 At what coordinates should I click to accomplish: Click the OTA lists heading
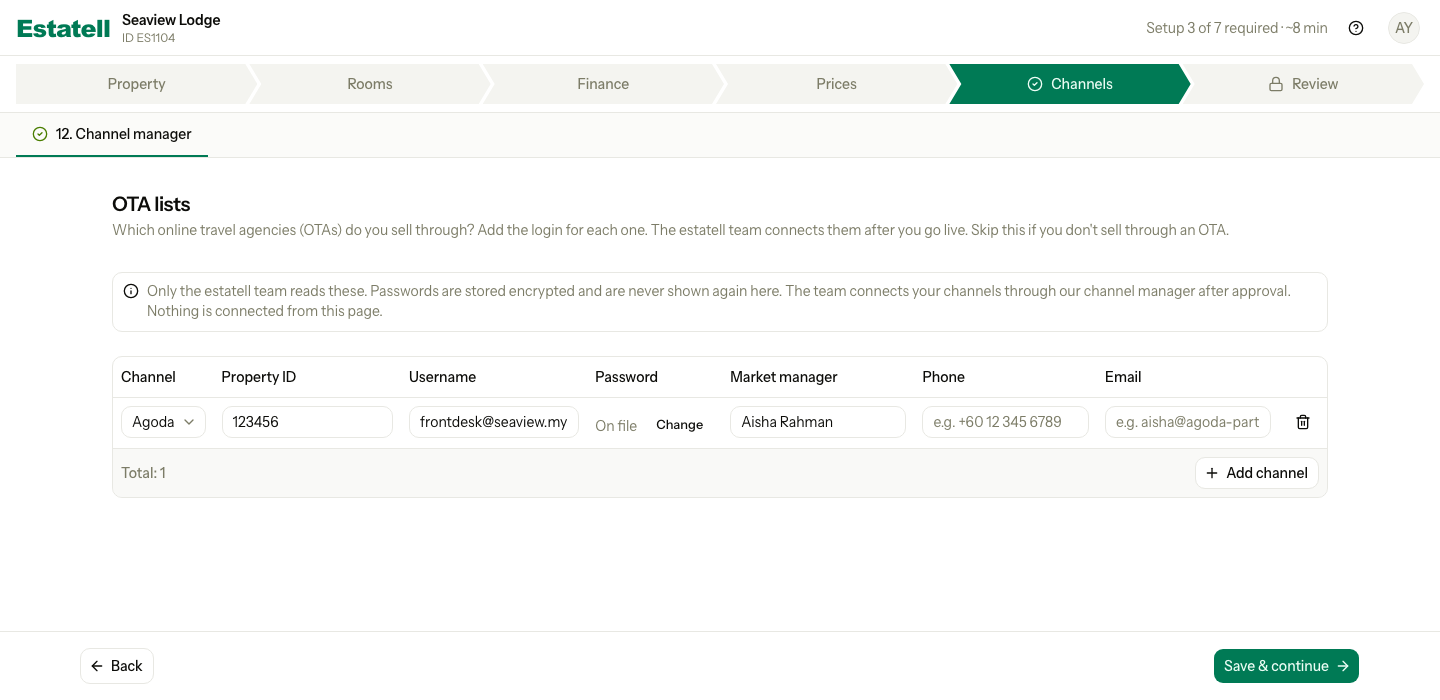151,204
